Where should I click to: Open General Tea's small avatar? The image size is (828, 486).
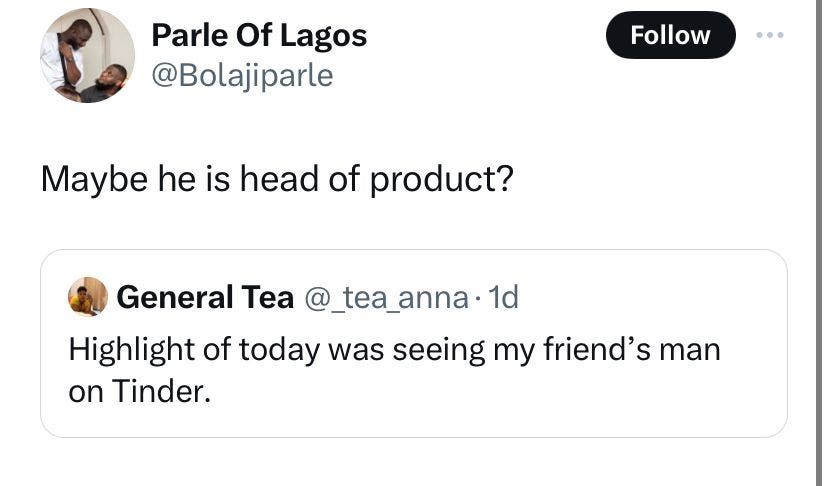(x=88, y=296)
